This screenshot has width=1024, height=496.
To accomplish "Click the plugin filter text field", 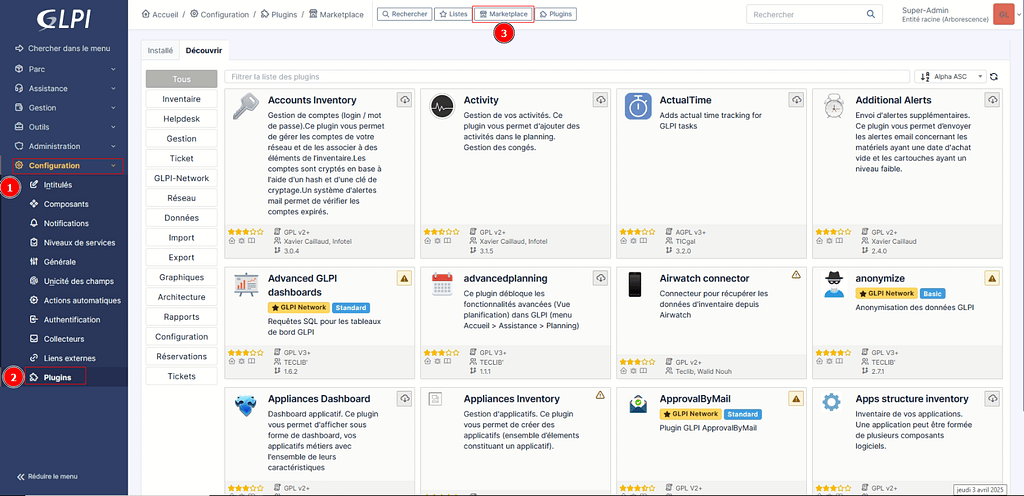I will [565, 76].
